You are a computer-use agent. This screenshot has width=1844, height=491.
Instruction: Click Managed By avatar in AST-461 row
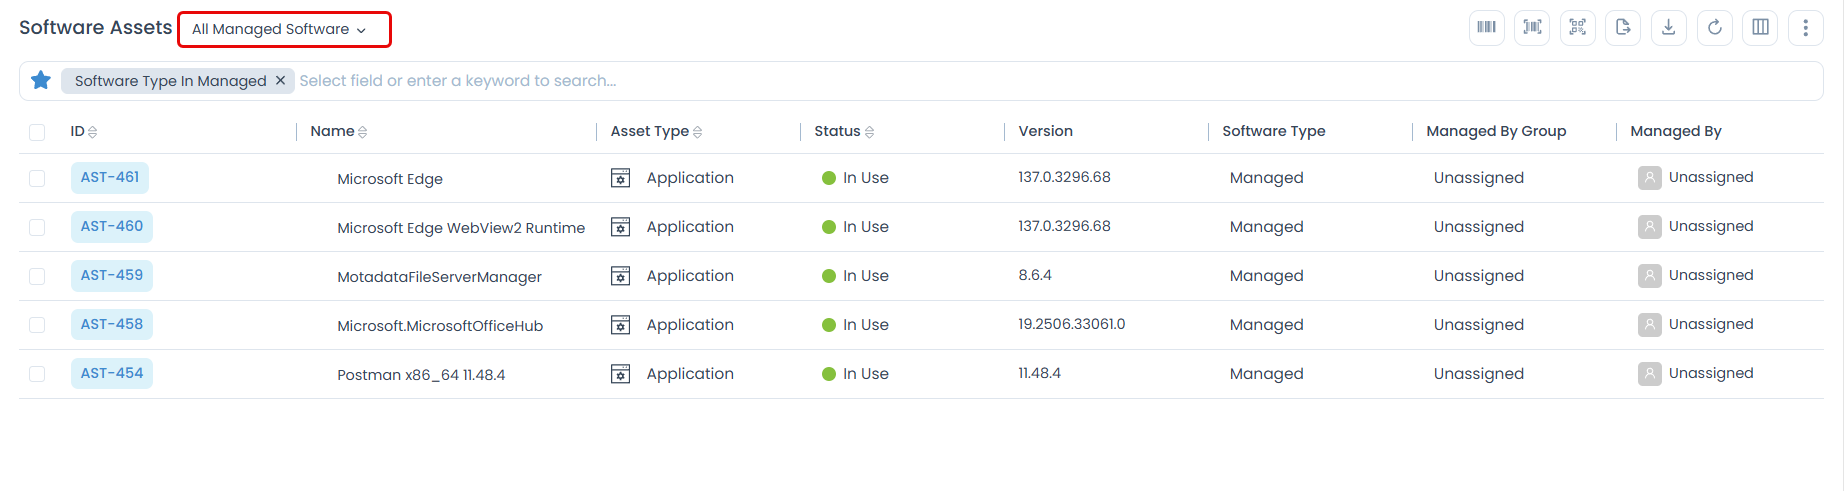coord(1649,178)
